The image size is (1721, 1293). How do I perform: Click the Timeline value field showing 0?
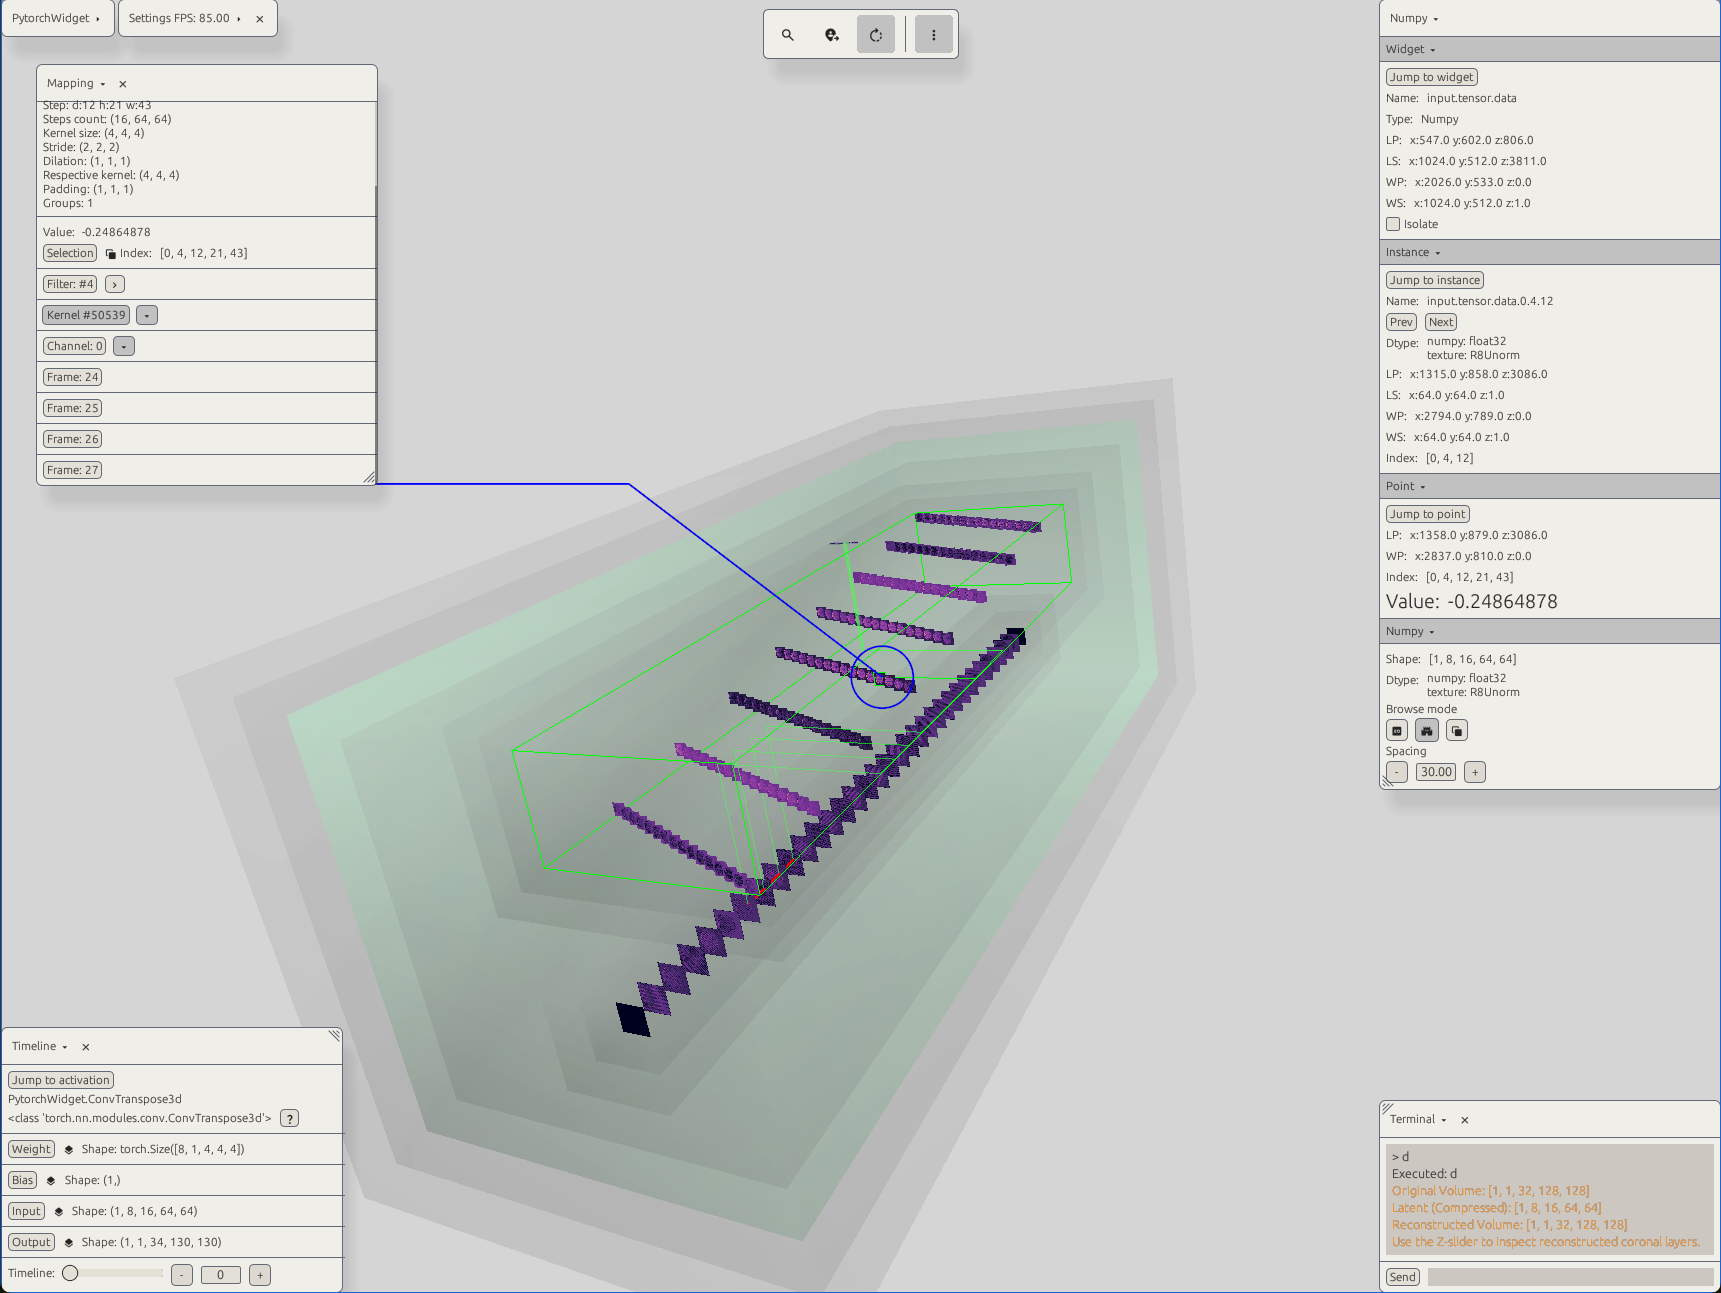221,1275
